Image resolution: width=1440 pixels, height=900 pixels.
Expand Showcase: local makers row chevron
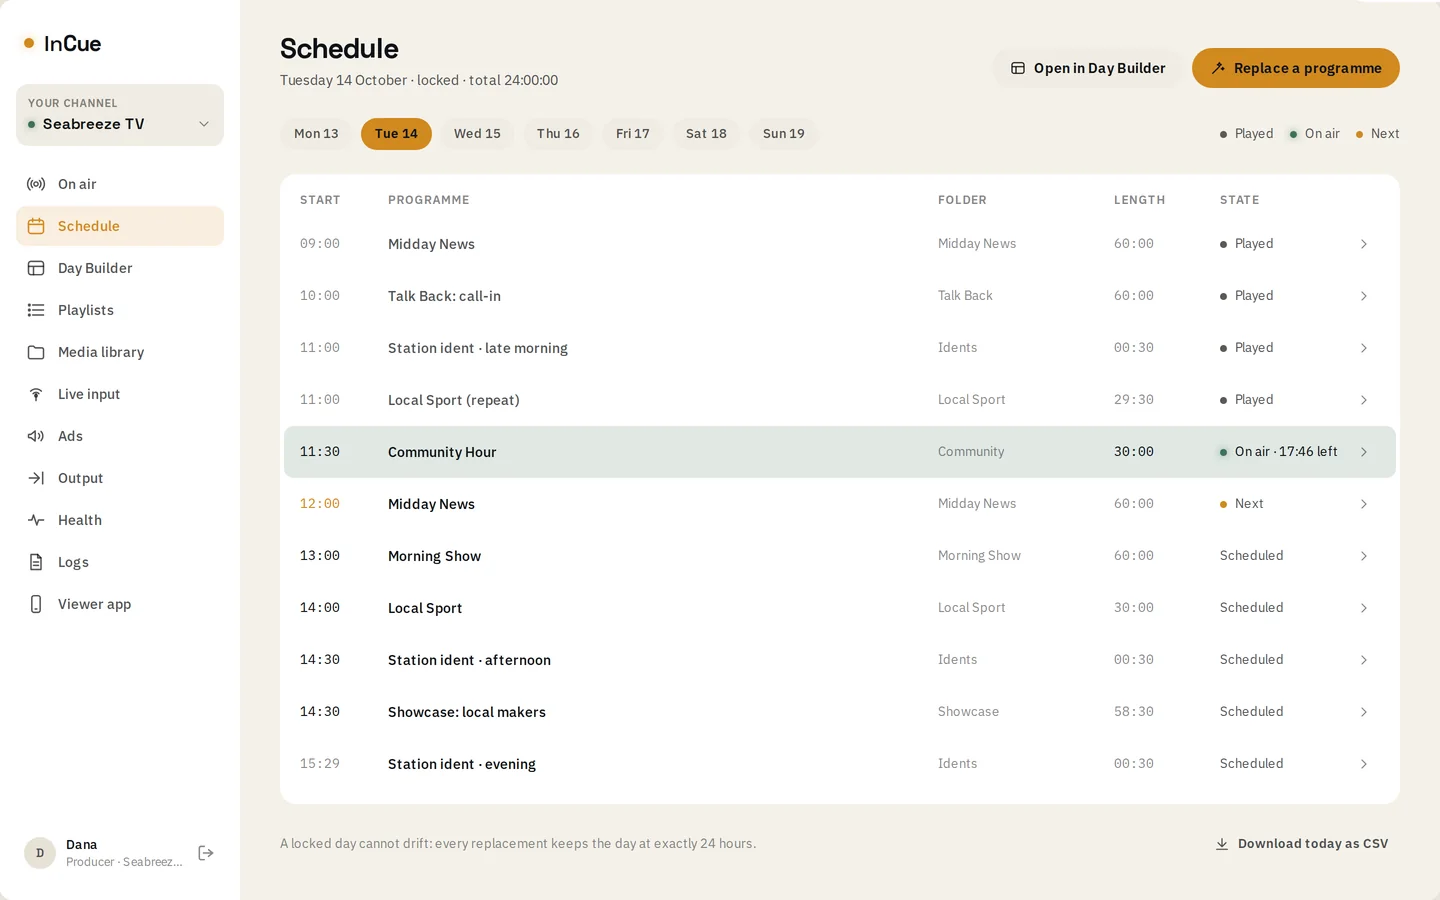pos(1363,712)
